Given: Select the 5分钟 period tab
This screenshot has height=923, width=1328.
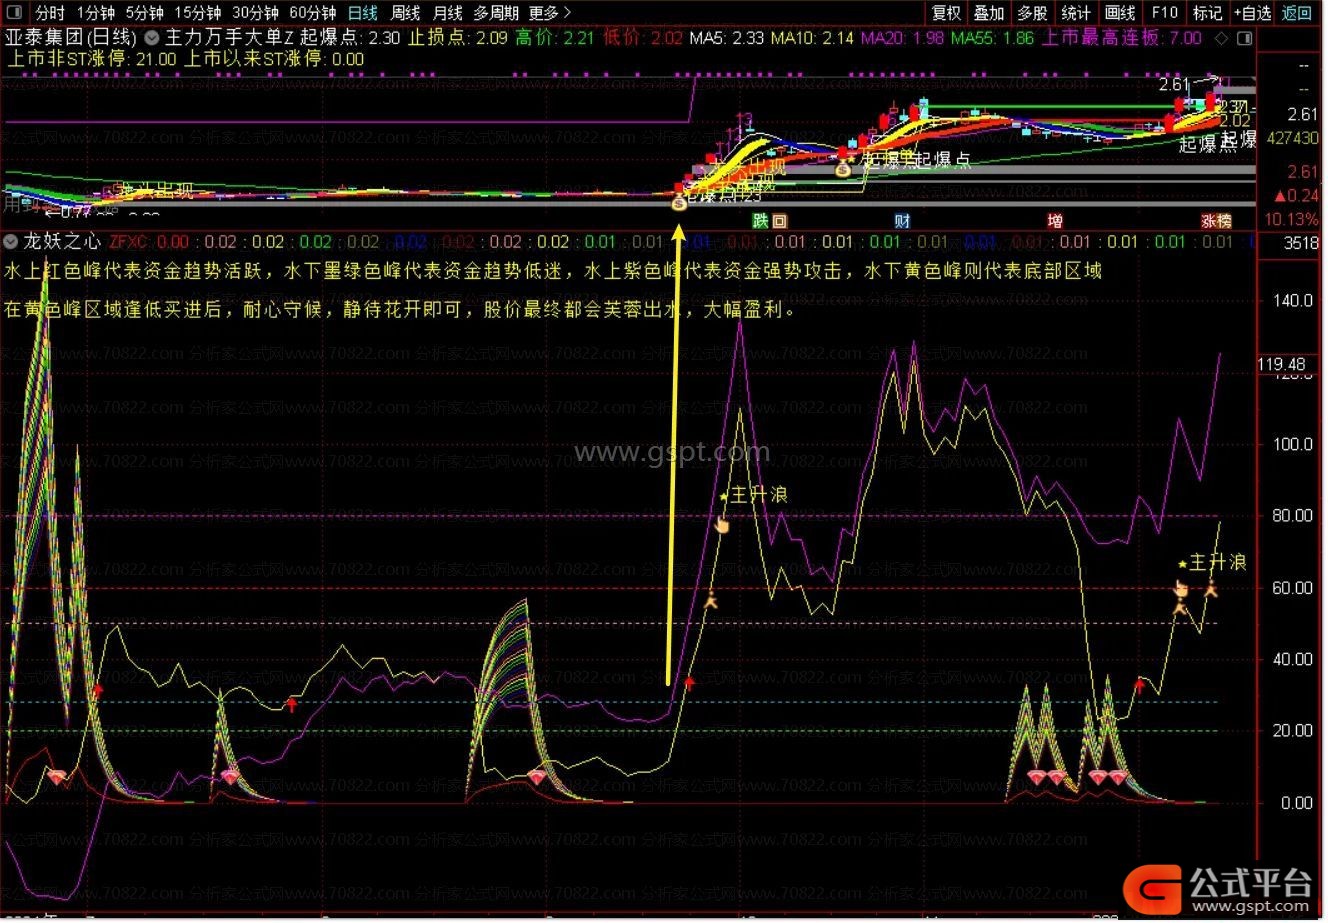Looking at the screenshot, I should coord(144,13).
